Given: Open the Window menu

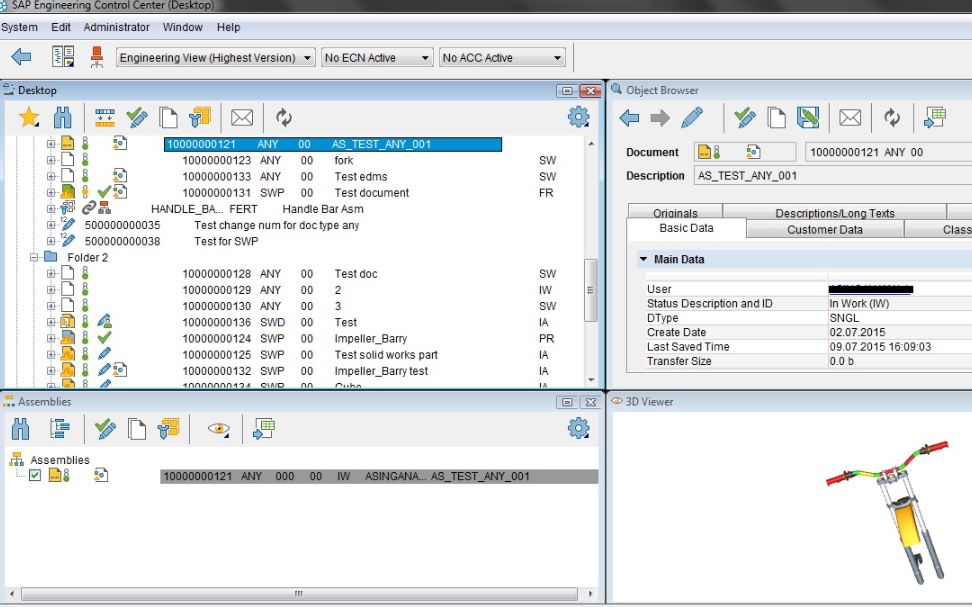Looking at the screenshot, I should [x=182, y=27].
